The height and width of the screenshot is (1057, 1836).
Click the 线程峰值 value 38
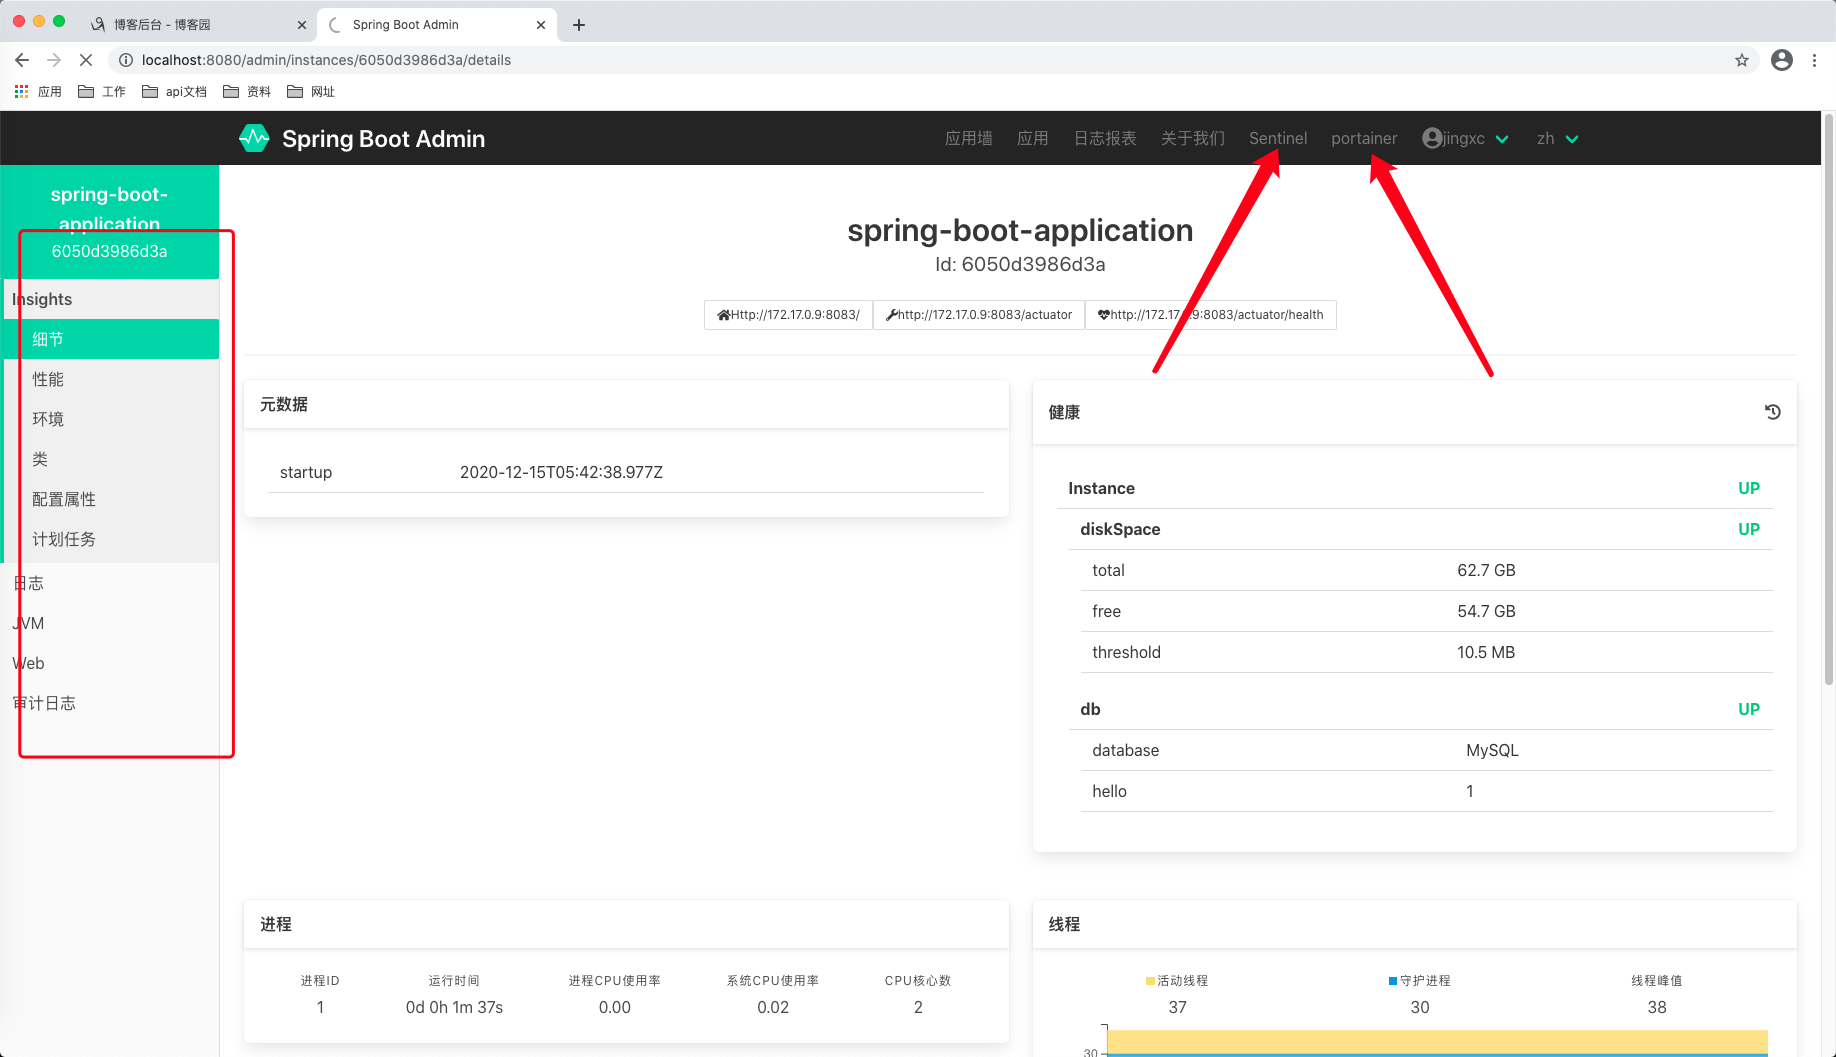point(1657,1007)
